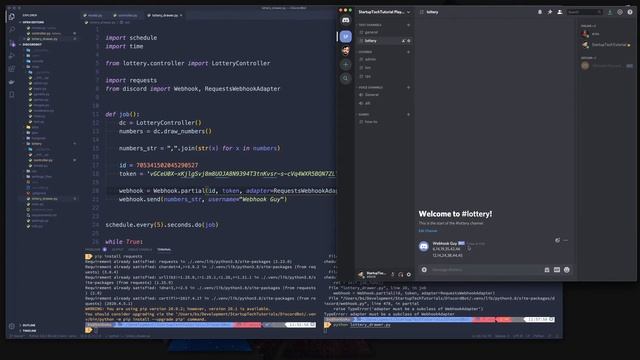
Task: Add channel to Text Channels category
Action: click(x=409, y=25)
